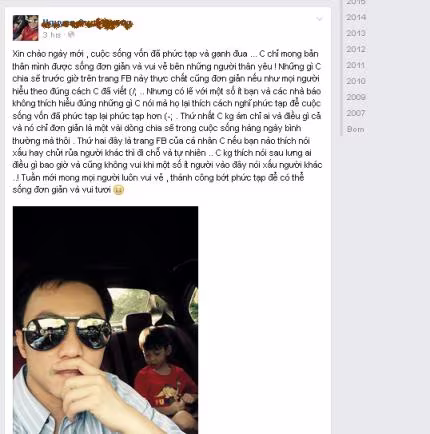Open the poster's profile picture thumbnail
430x434 pixels.
(x=26, y=28)
